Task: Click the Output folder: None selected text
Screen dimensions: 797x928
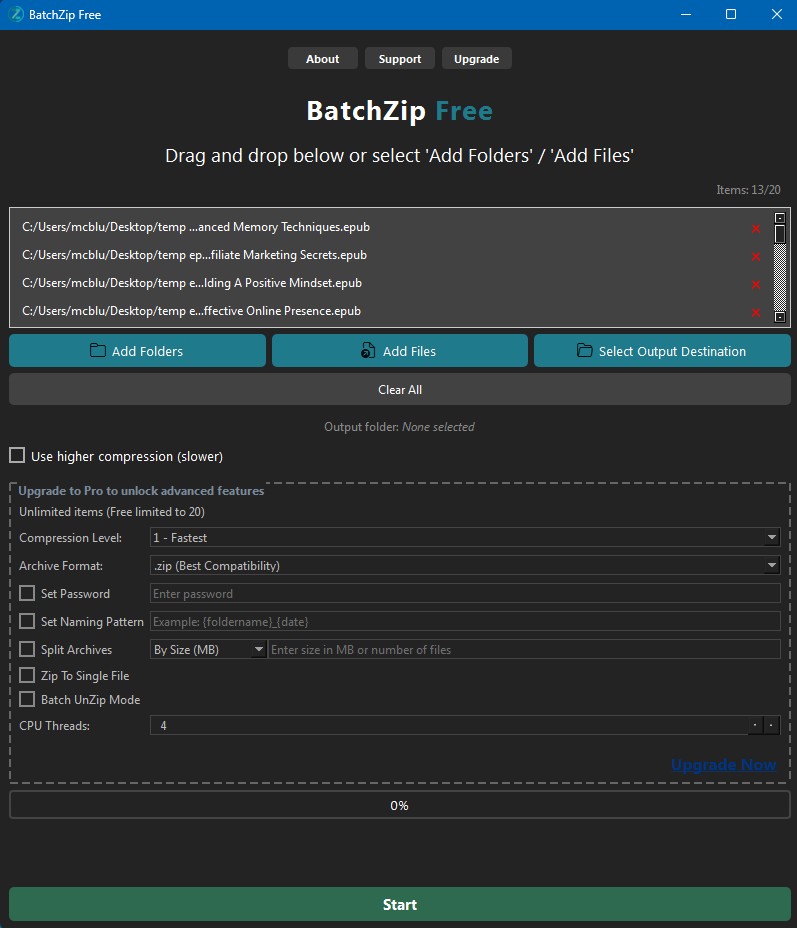Action: pos(399,427)
